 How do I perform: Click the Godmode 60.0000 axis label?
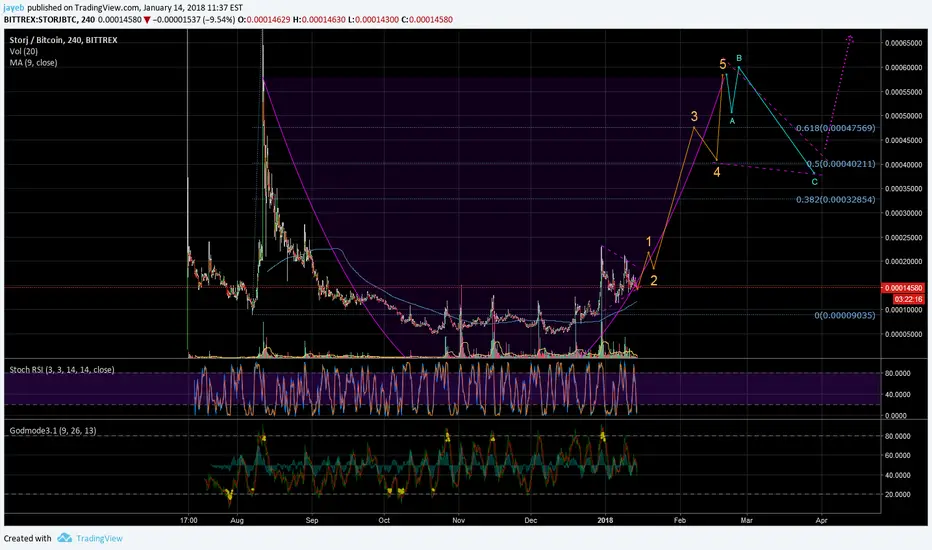898,455
